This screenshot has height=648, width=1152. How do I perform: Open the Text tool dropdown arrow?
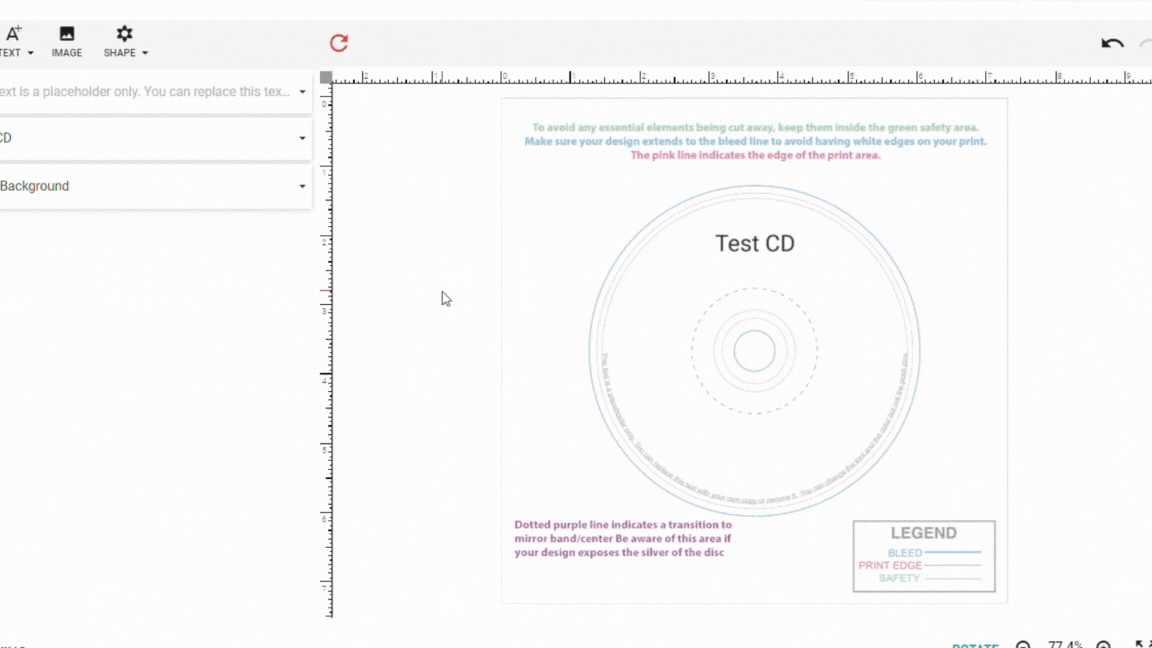pyautogui.click(x=30, y=53)
